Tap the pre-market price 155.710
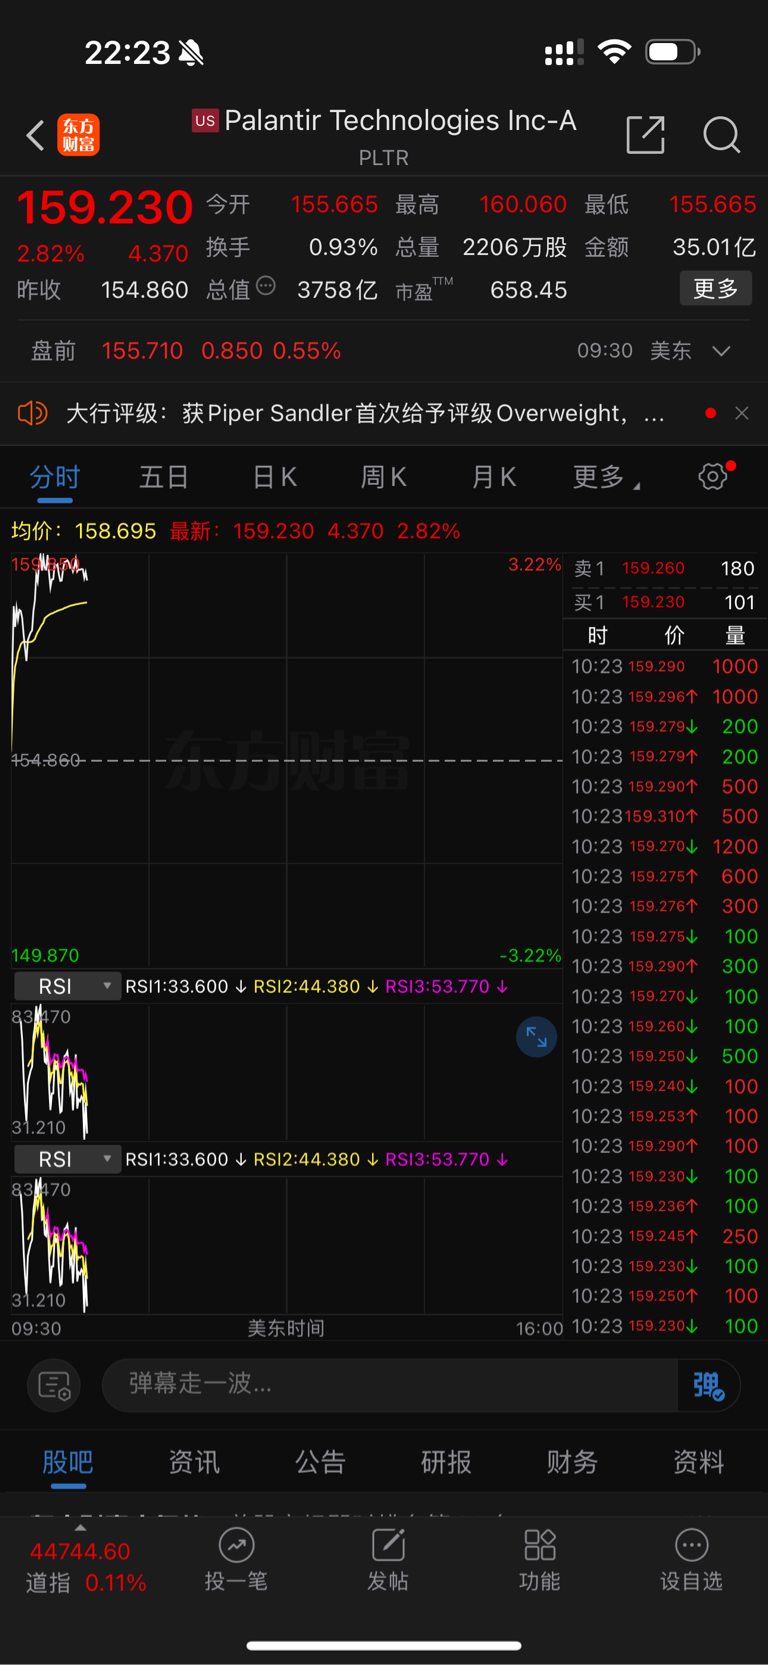The width and height of the screenshot is (768, 1665). coord(142,351)
